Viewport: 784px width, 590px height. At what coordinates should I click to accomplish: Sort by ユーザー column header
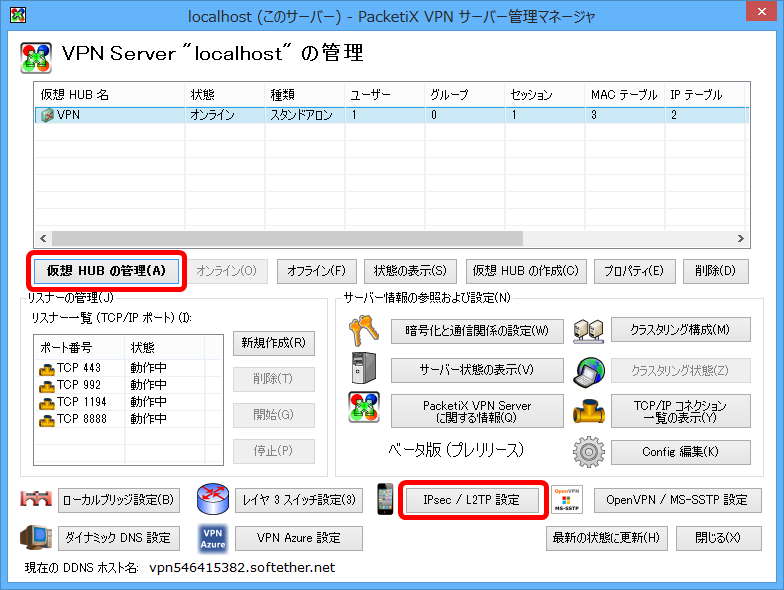(384, 94)
